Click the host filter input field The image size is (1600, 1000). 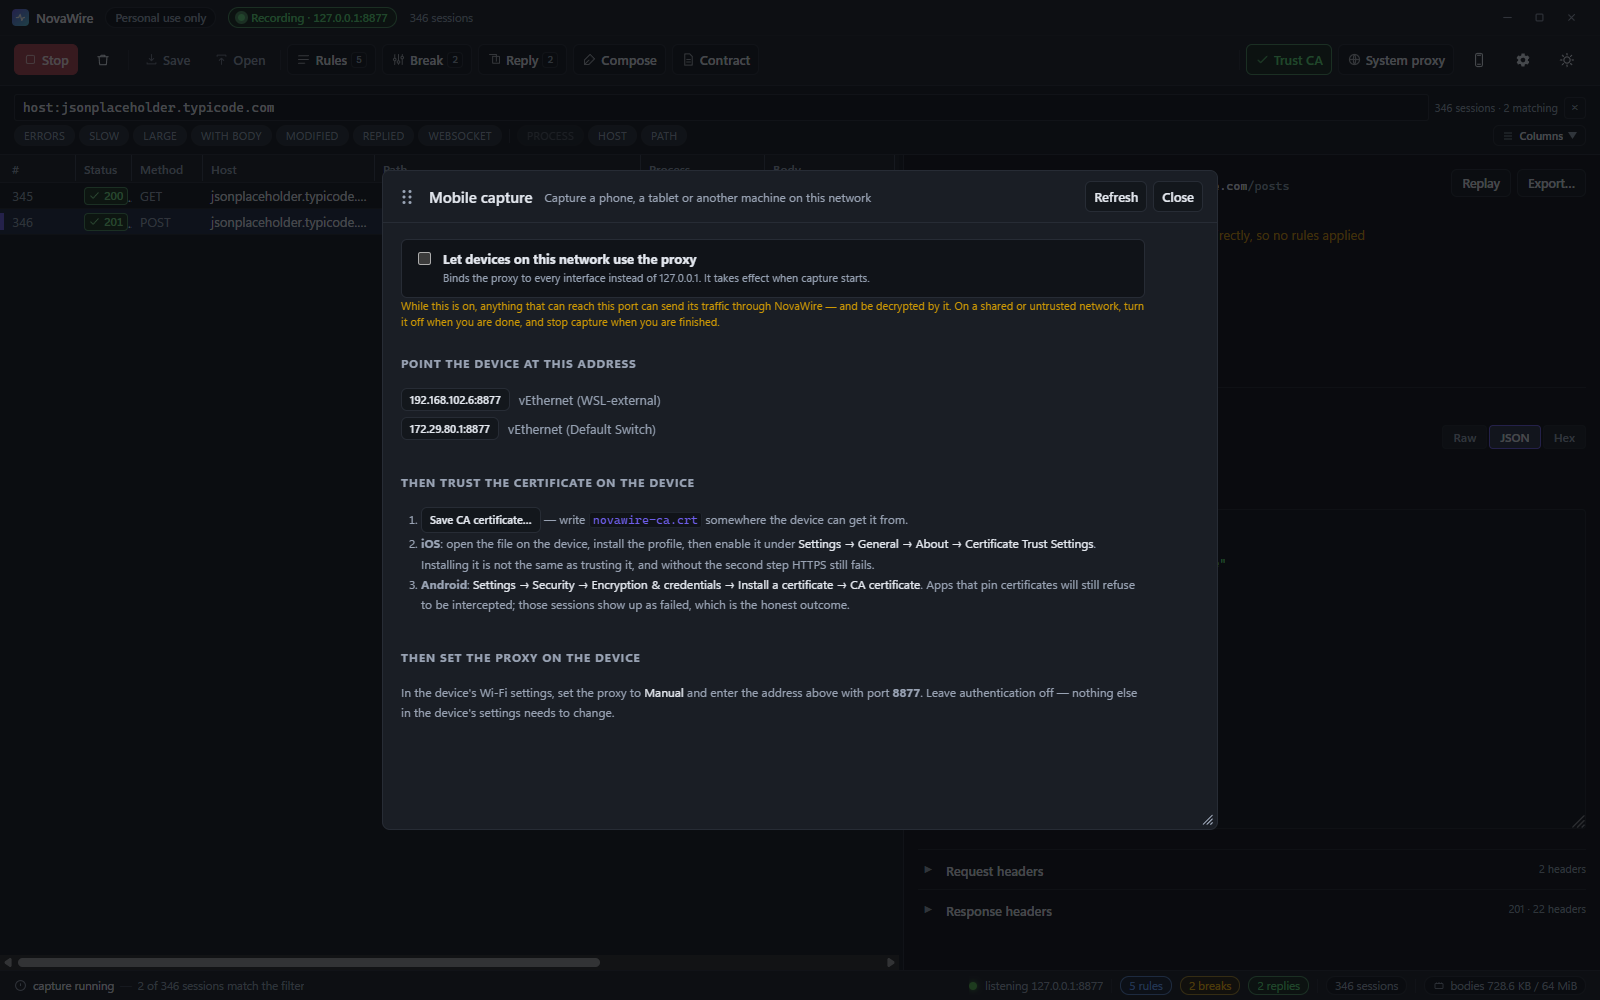[720, 108]
